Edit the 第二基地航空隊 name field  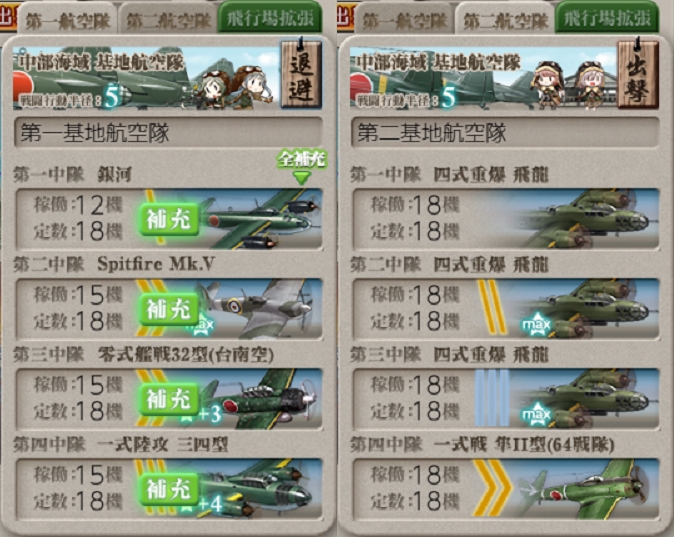click(506, 132)
